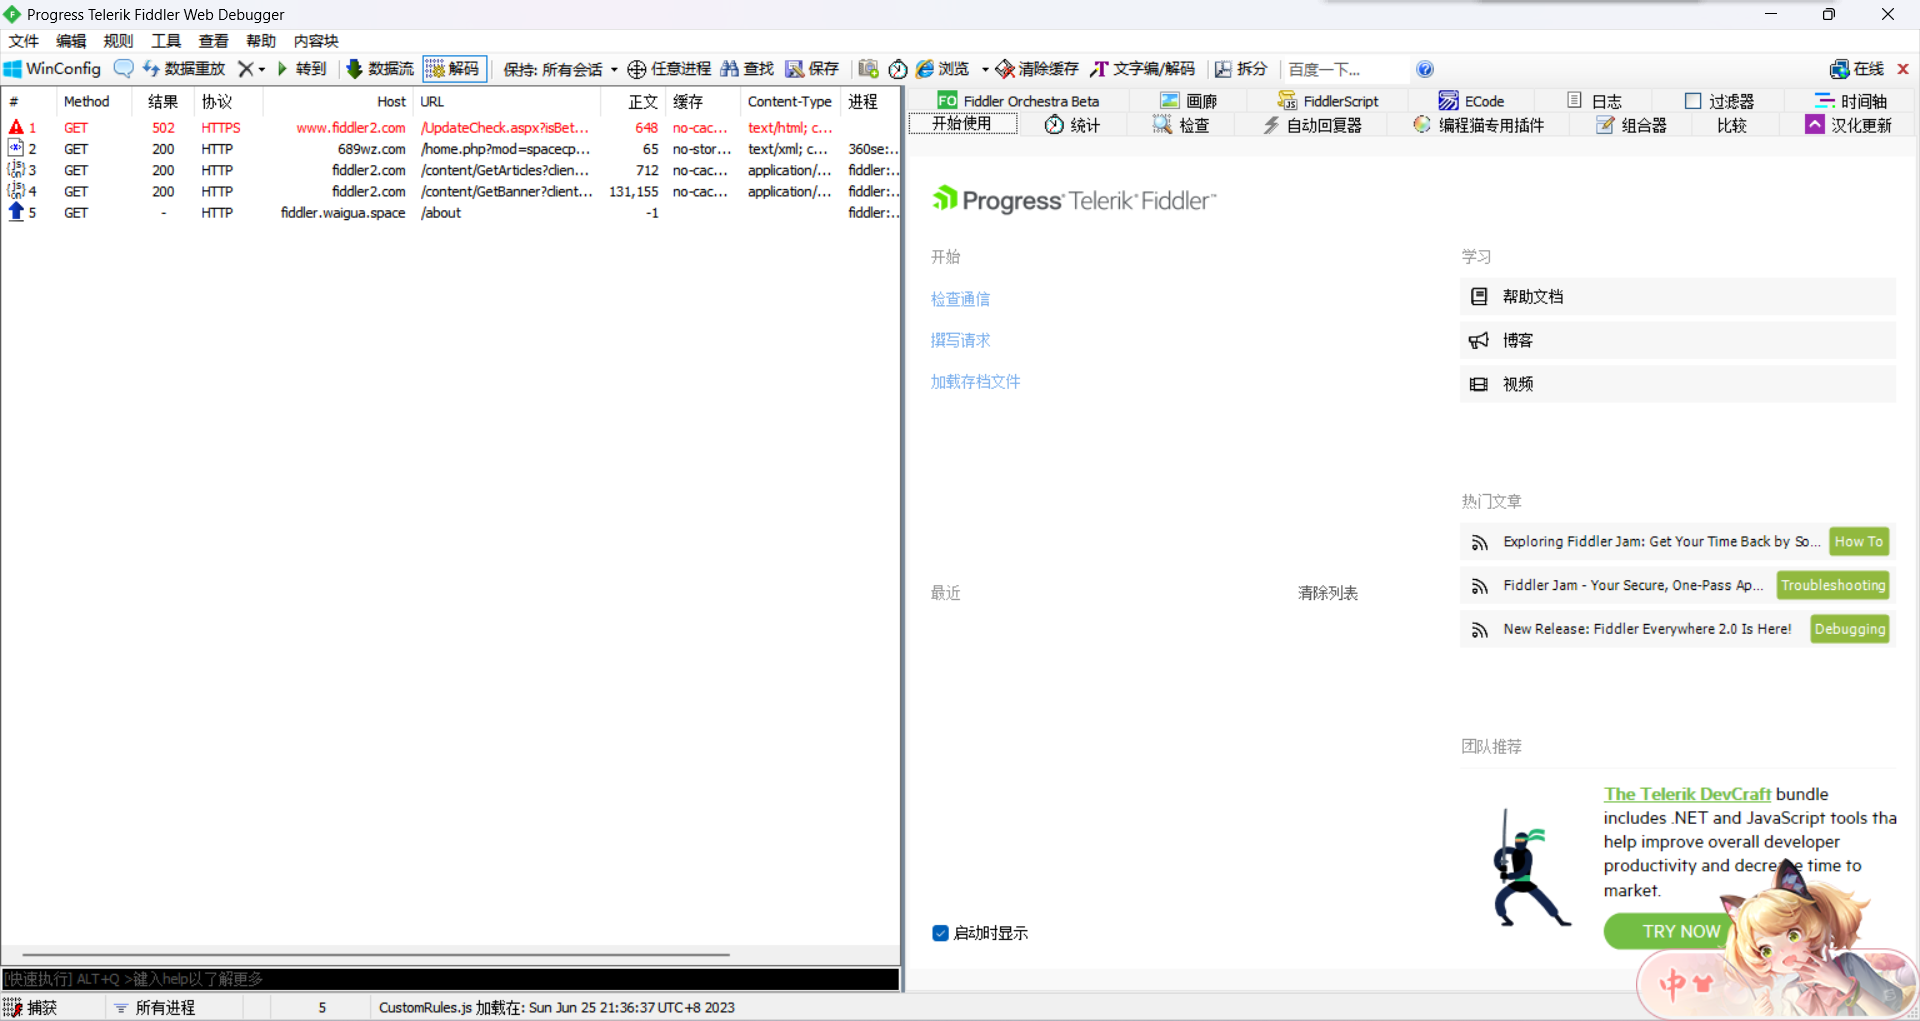Open the 保持: 所有会话 dropdown
Image resolution: width=1920 pixels, height=1021 pixels.
(x=560, y=69)
